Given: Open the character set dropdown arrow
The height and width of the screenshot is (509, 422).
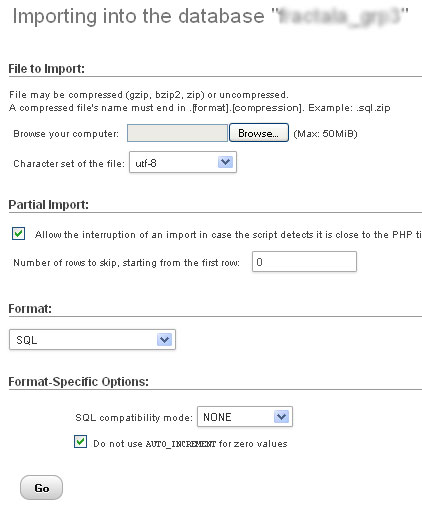Looking at the screenshot, I should [225, 162].
